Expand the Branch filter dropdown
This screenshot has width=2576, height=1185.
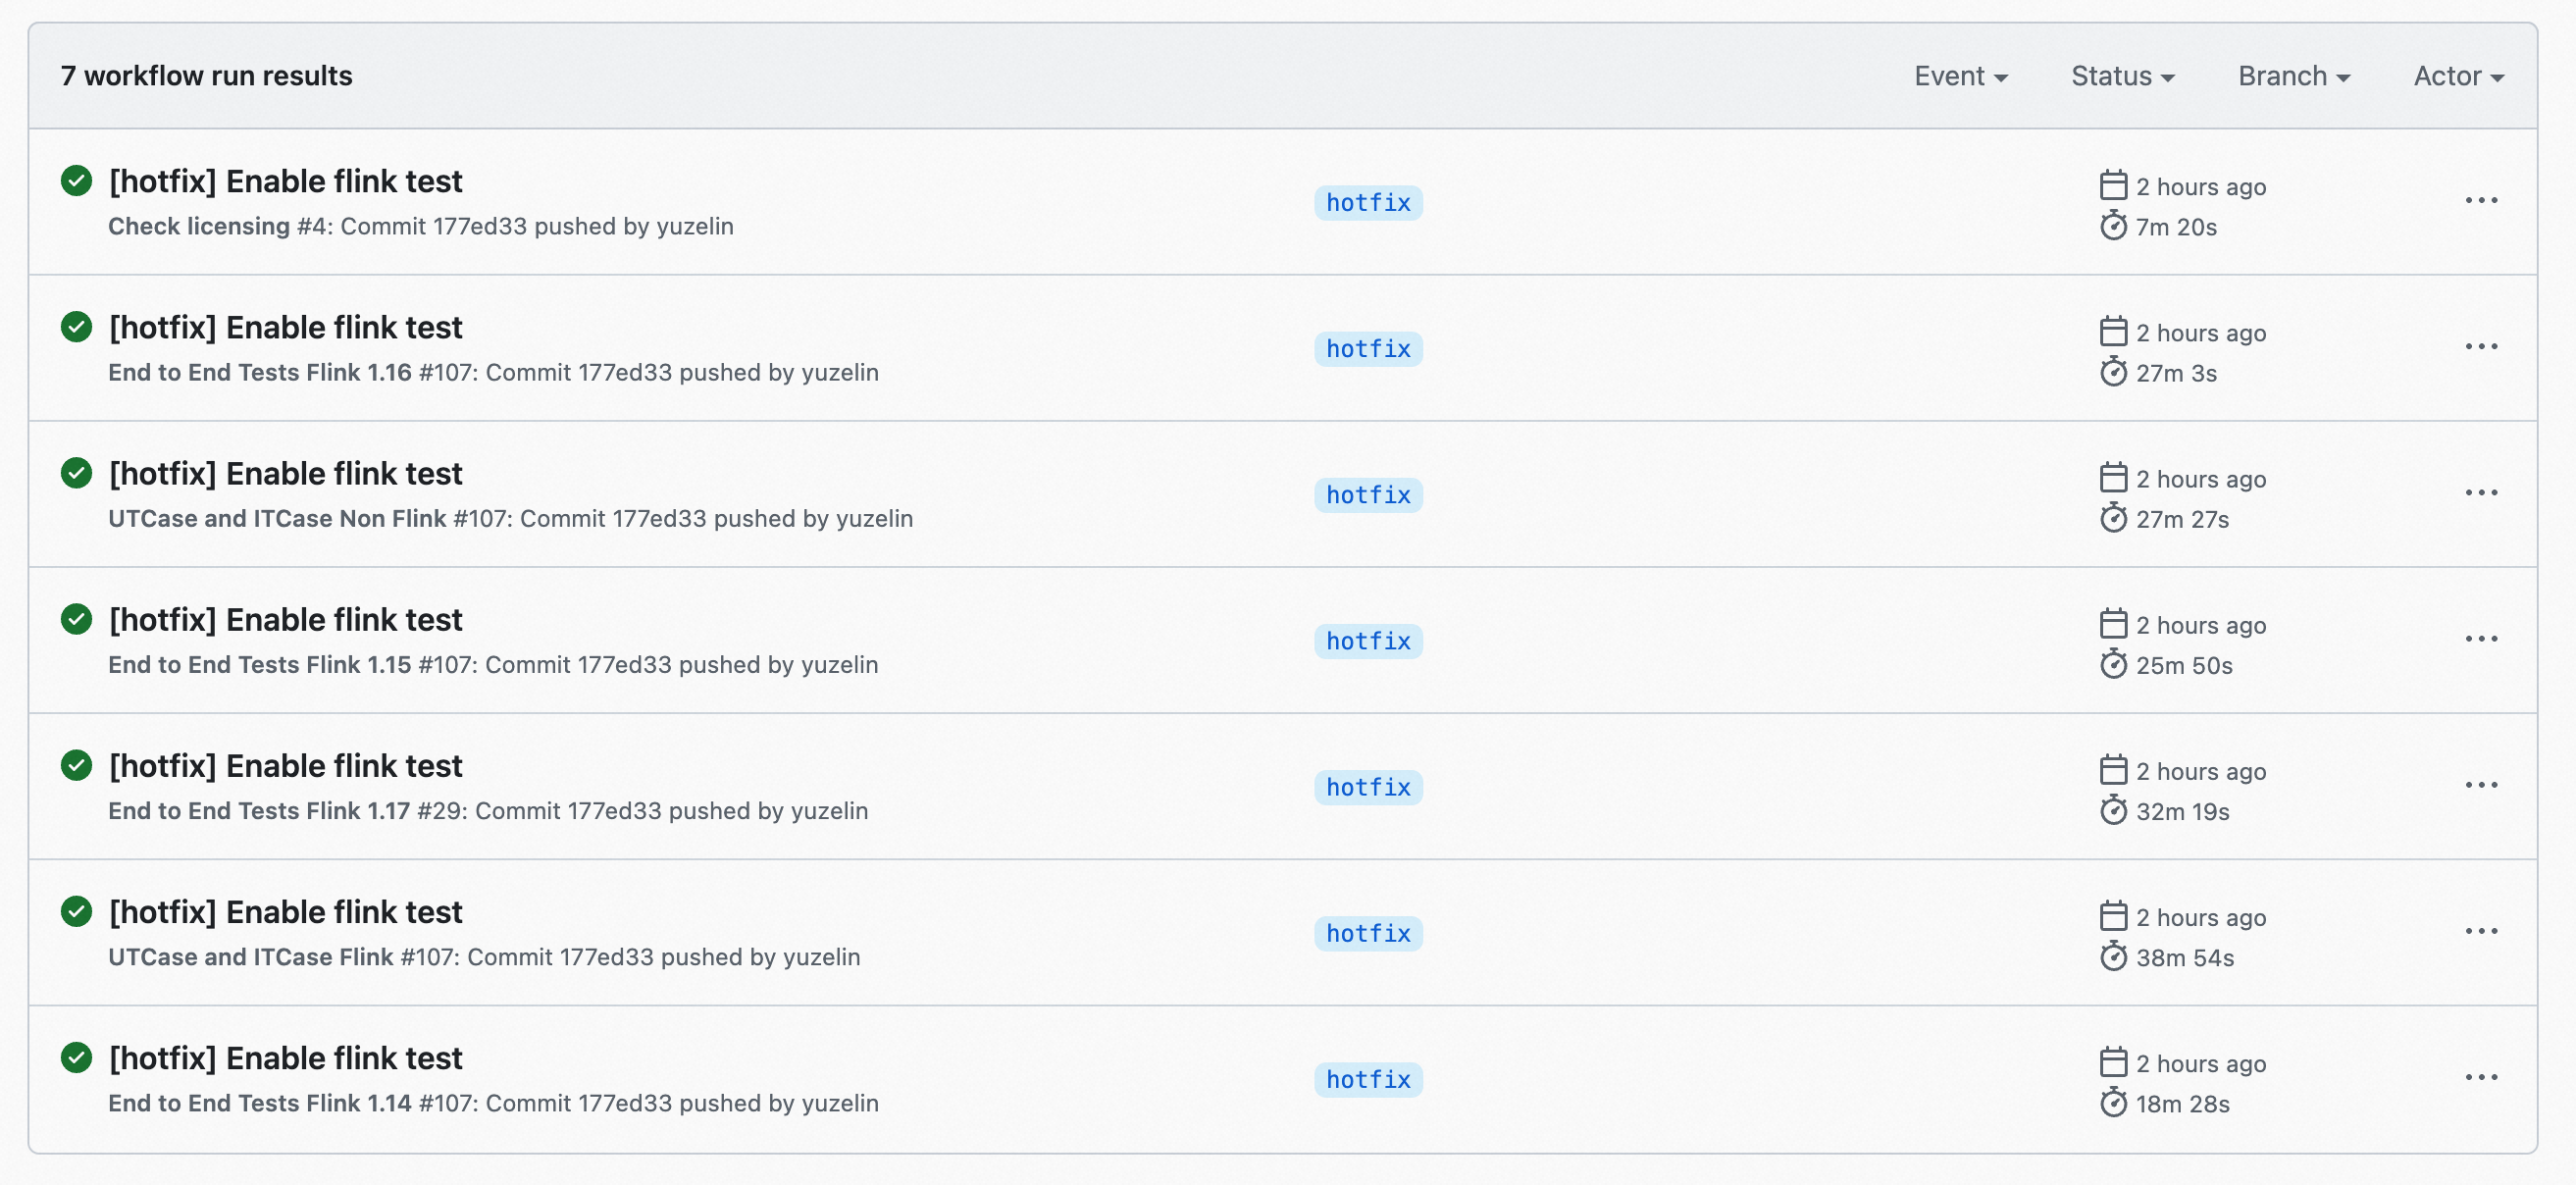click(2293, 76)
